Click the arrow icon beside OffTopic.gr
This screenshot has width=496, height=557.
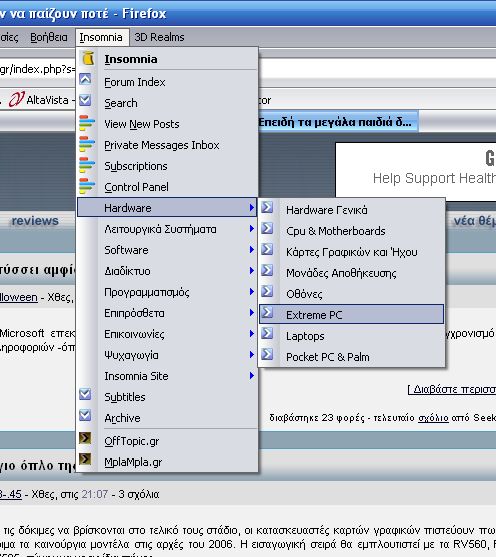click(x=85, y=438)
